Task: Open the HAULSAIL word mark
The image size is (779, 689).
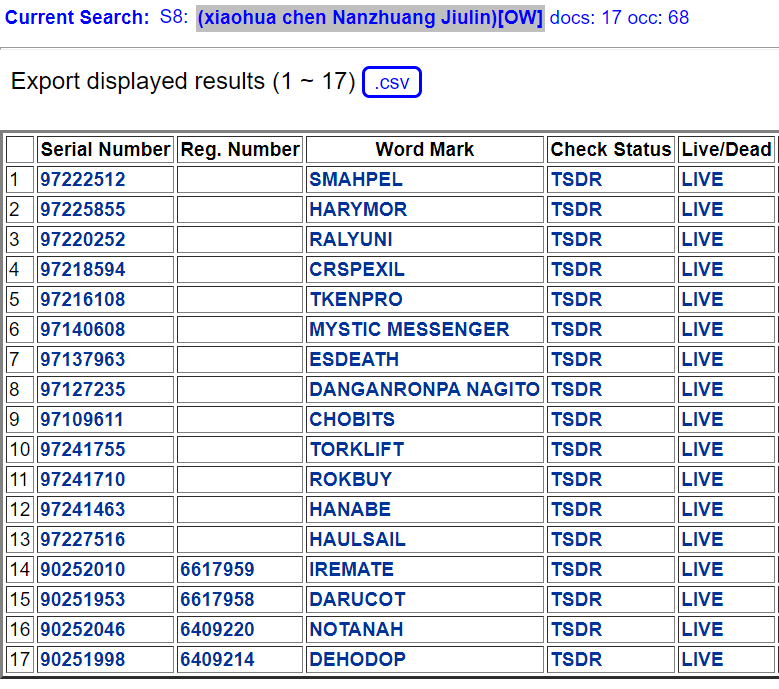Action: [x=357, y=539]
